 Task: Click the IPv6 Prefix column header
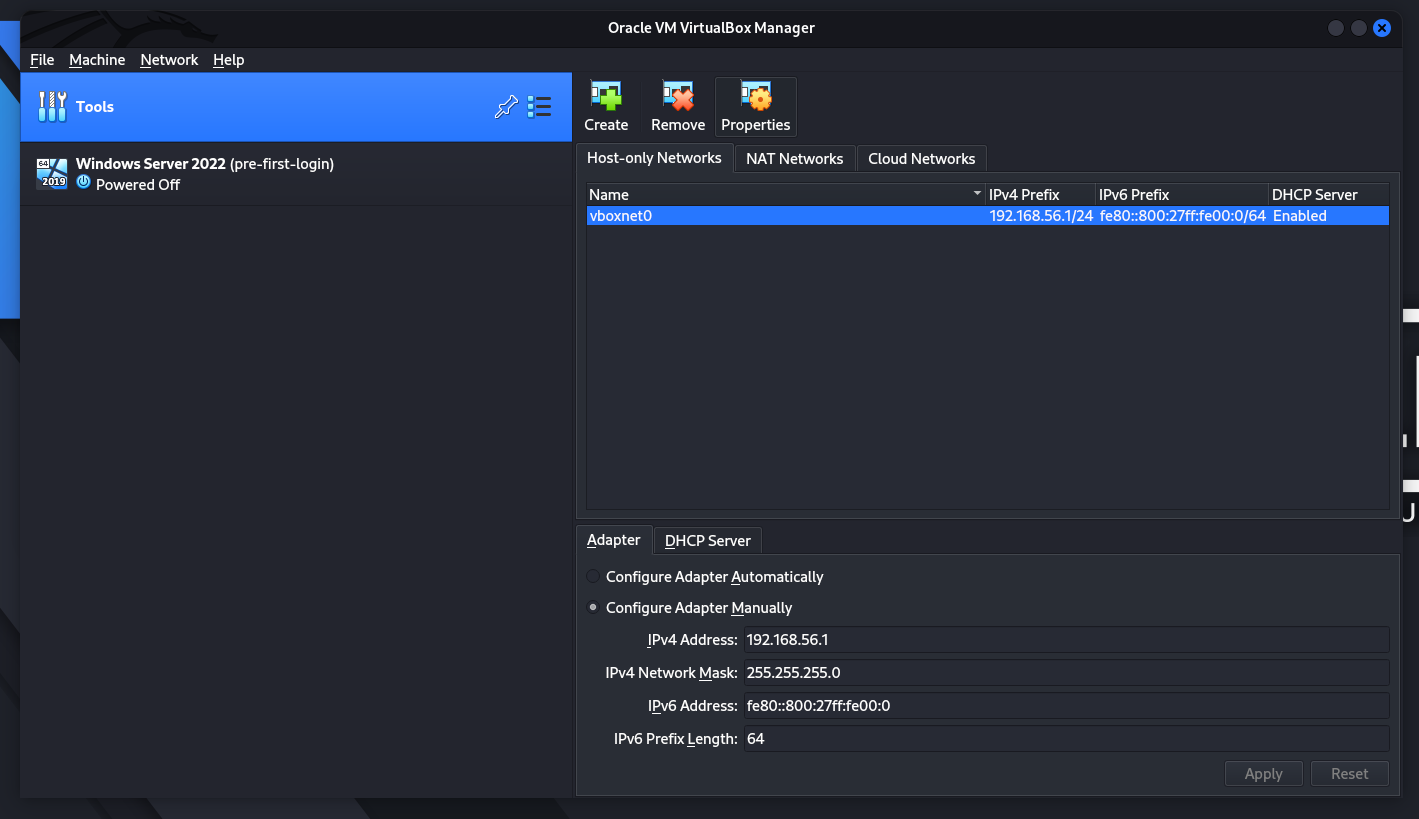pos(1182,195)
